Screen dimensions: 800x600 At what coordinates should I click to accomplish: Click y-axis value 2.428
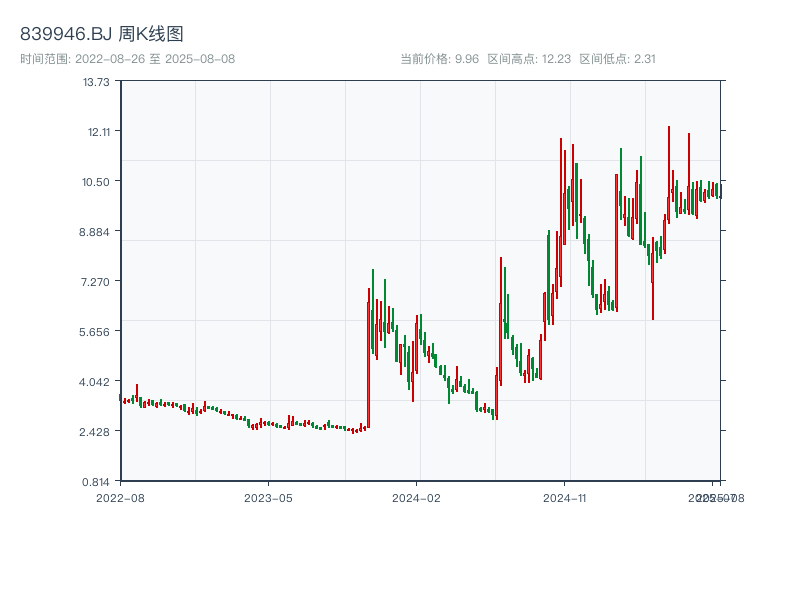(94, 432)
